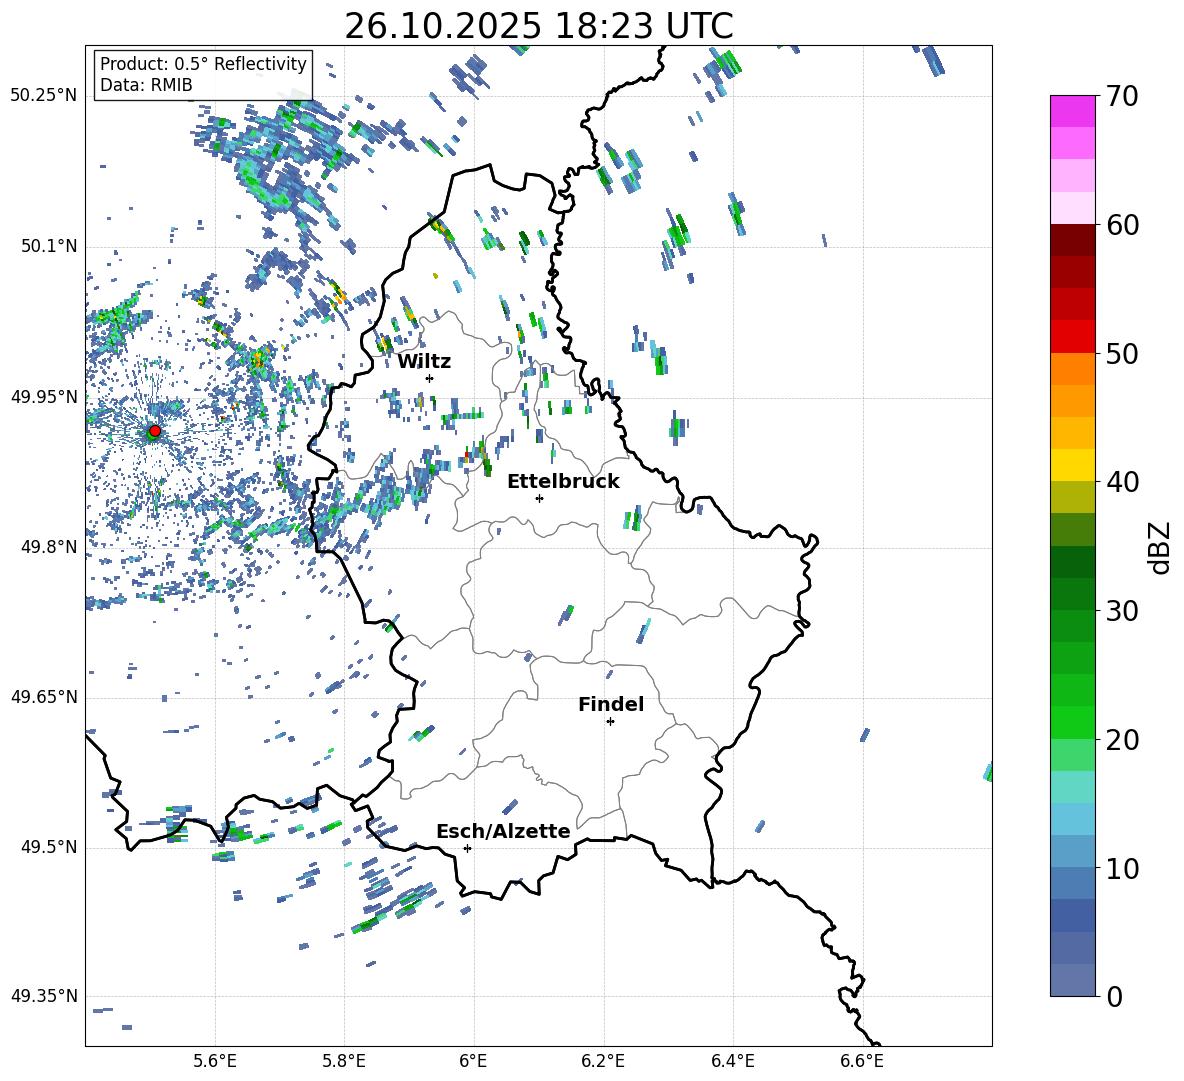The image size is (1184, 1081).
Task: Pick the magenta swatch atop the colorbar
Action: tap(1073, 110)
